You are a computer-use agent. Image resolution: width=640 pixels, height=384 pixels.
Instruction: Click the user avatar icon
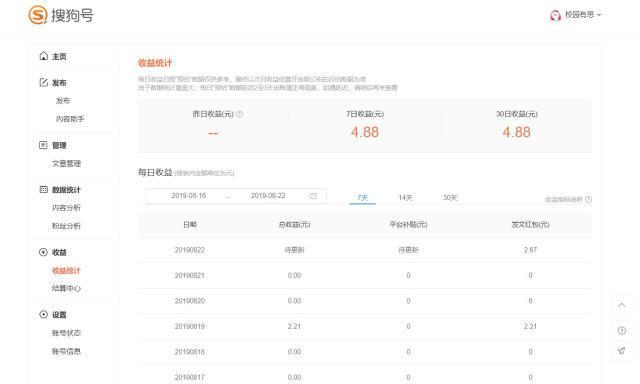(556, 16)
